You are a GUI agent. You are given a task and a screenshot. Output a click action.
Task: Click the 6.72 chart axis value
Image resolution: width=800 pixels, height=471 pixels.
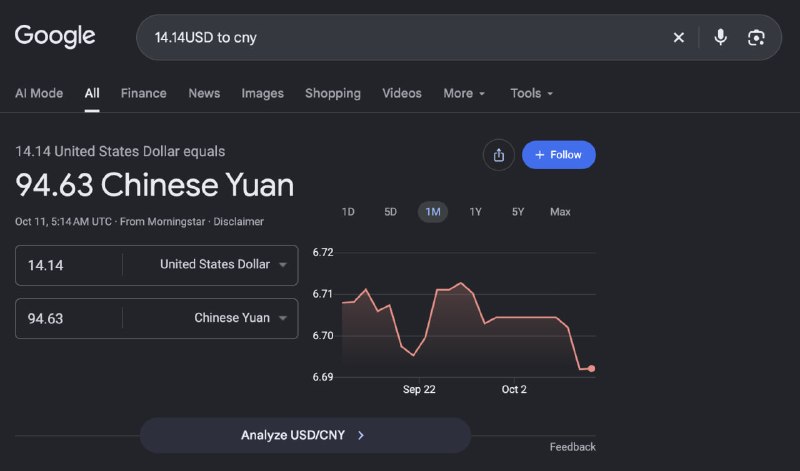point(322,252)
